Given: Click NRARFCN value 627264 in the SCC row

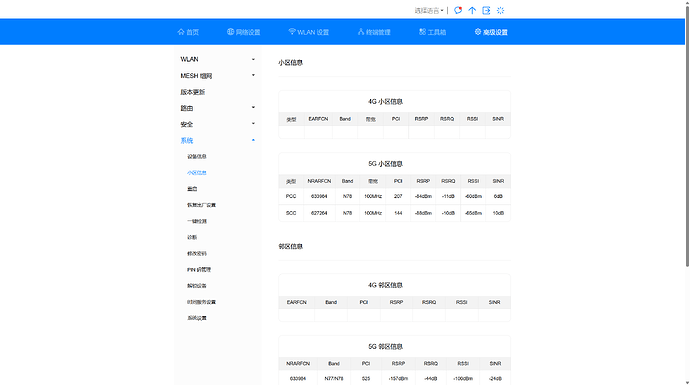Looking at the screenshot, I should pyautogui.click(x=319, y=213).
